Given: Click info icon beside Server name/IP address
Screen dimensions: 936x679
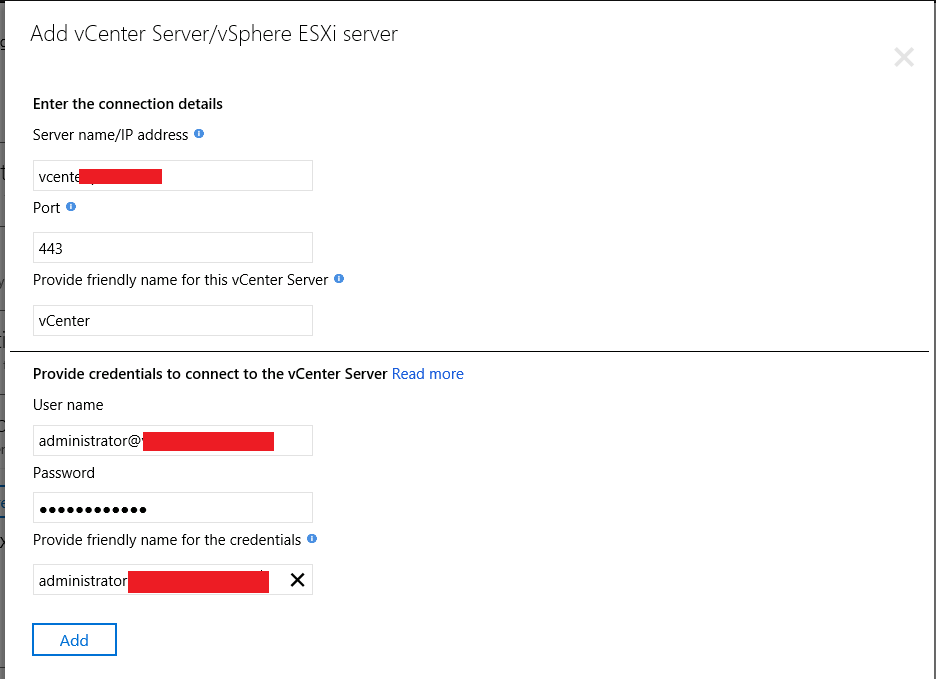Looking at the screenshot, I should tap(199, 134).
